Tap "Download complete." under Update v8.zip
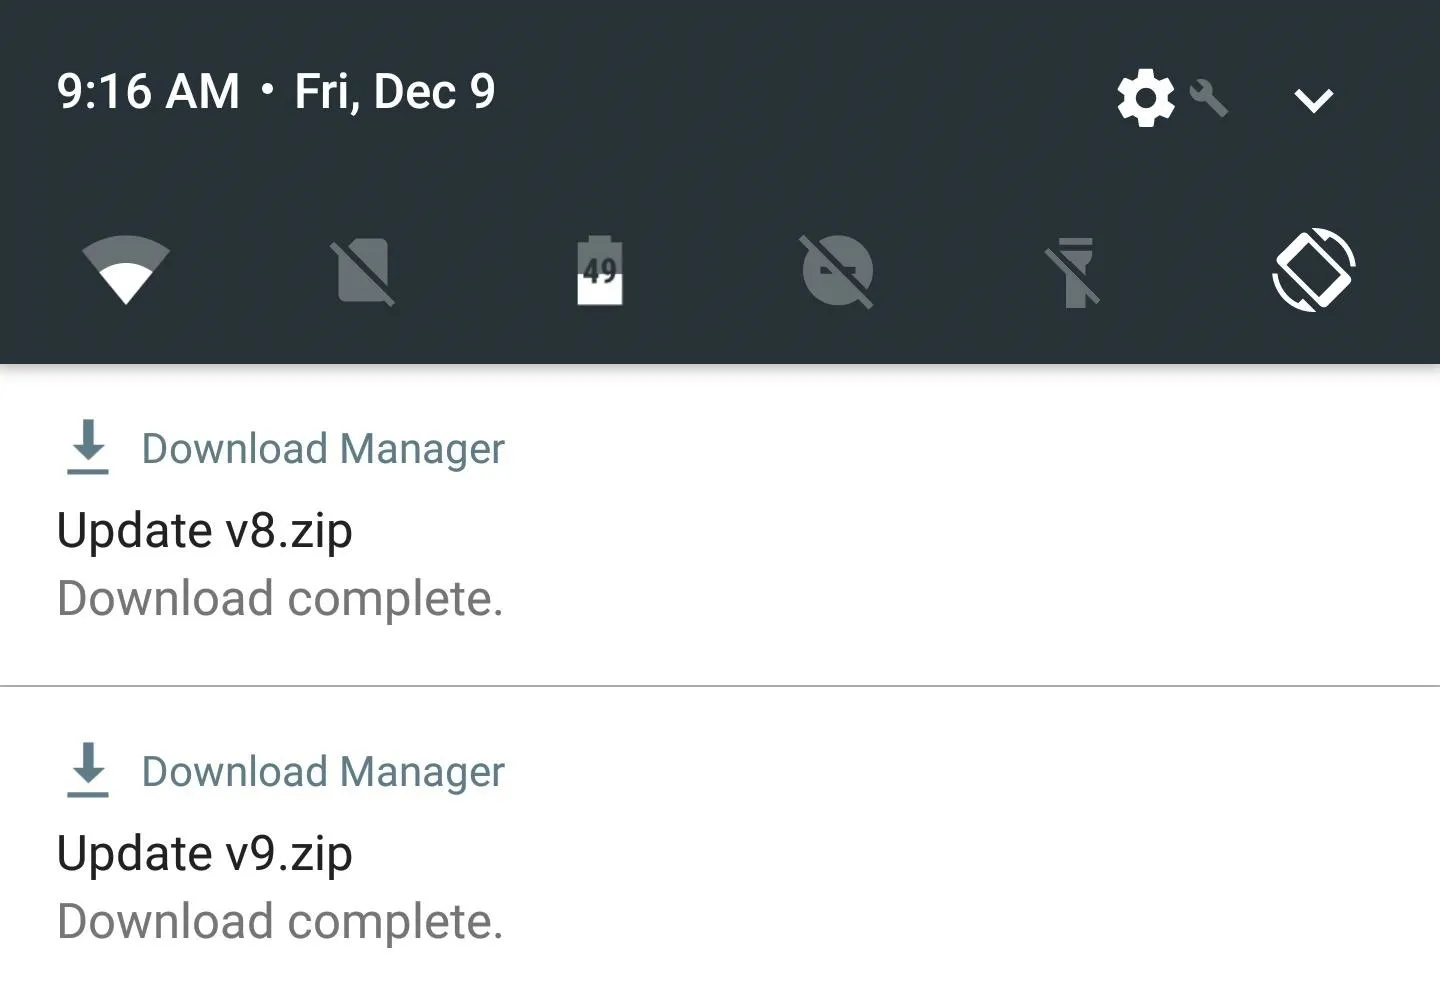Image resolution: width=1440 pixels, height=1007 pixels. [280, 599]
